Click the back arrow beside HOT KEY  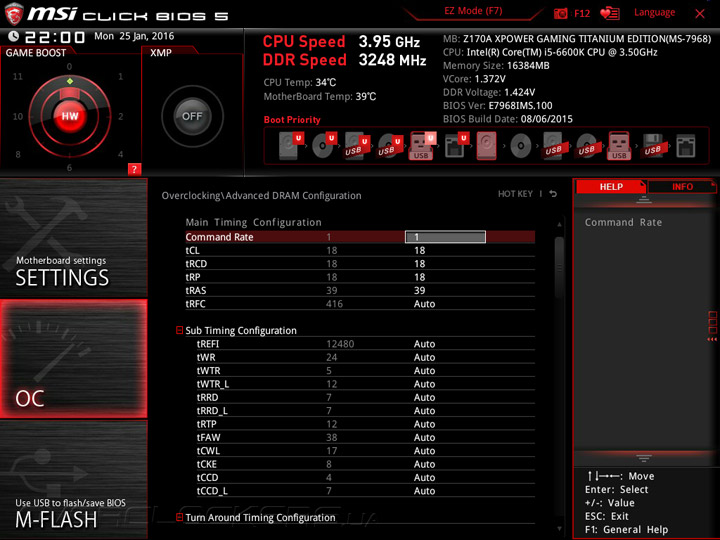553,194
